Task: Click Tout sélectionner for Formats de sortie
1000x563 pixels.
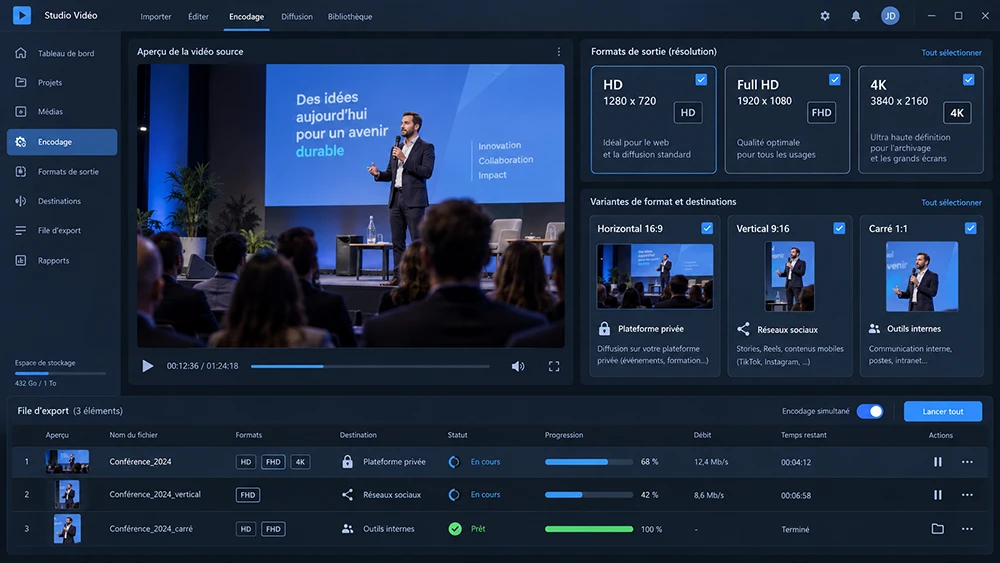Action: [x=951, y=53]
